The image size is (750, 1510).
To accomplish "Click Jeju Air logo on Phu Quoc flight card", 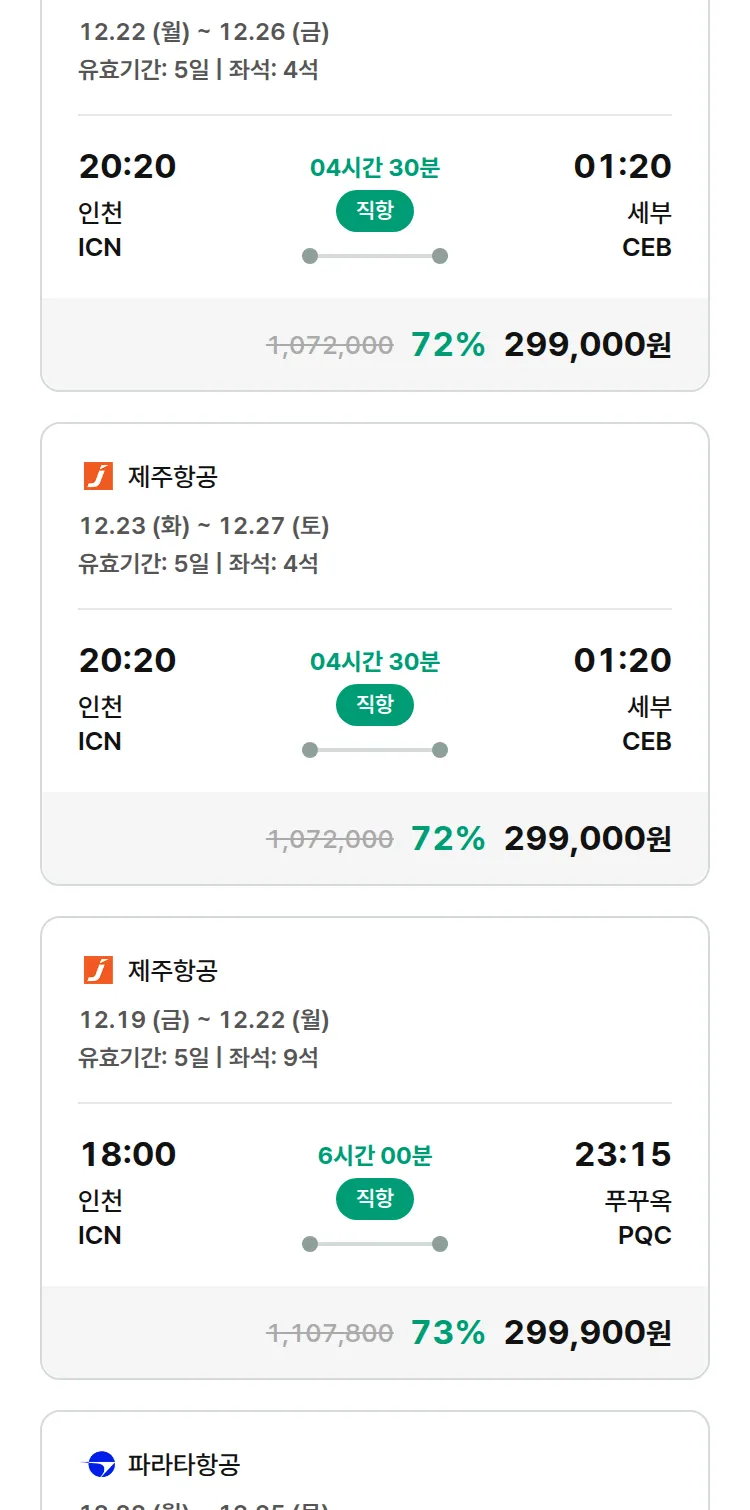I will pyautogui.click(x=98, y=970).
